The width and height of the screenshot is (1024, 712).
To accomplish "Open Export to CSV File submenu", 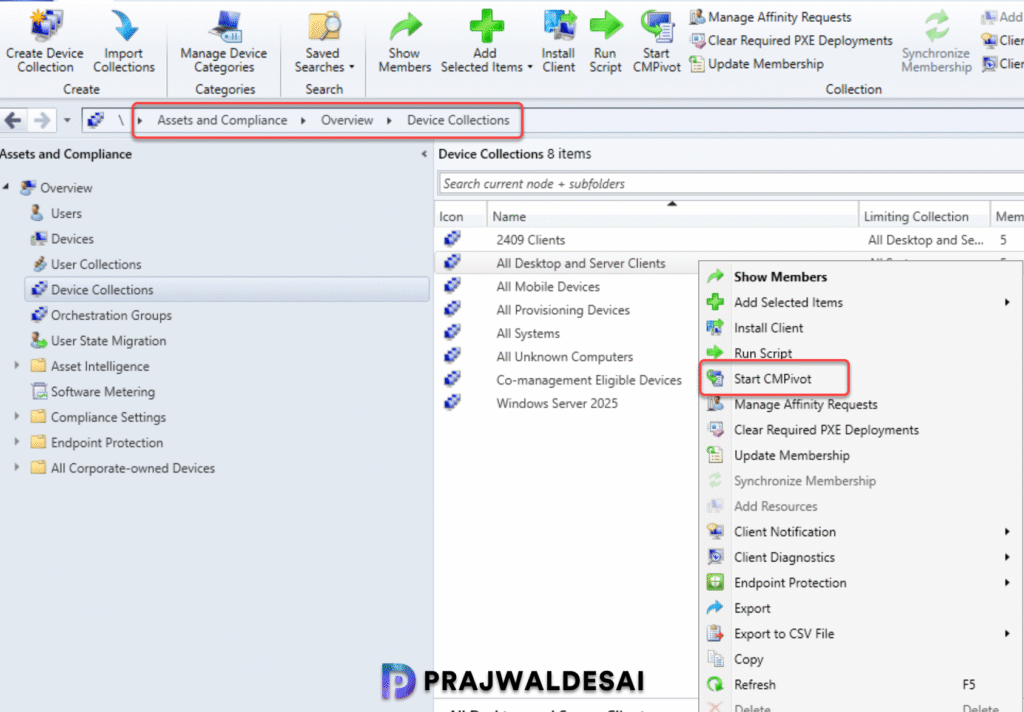I will 859,634.
